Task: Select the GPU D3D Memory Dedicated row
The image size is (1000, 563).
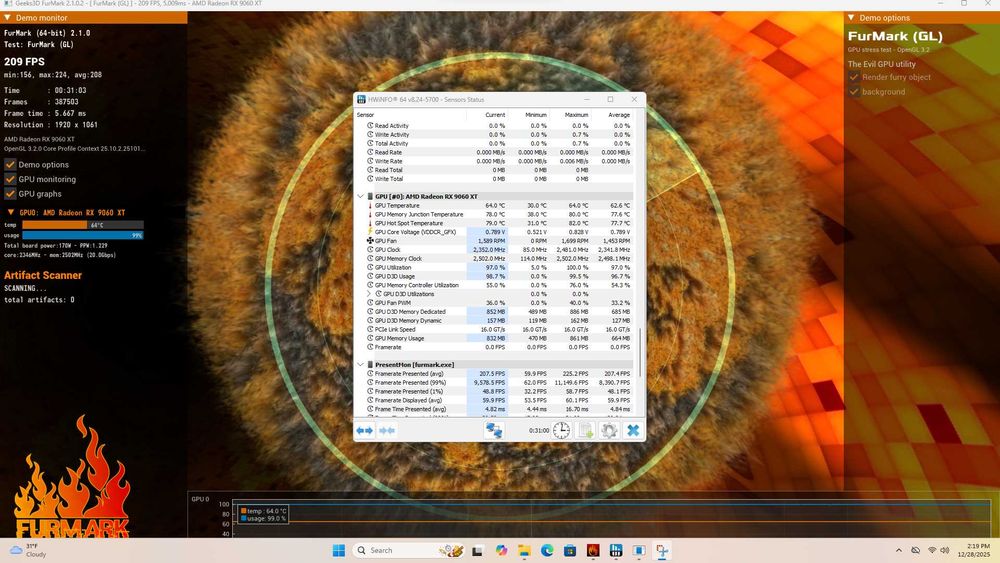Action: click(x=495, y=312)
